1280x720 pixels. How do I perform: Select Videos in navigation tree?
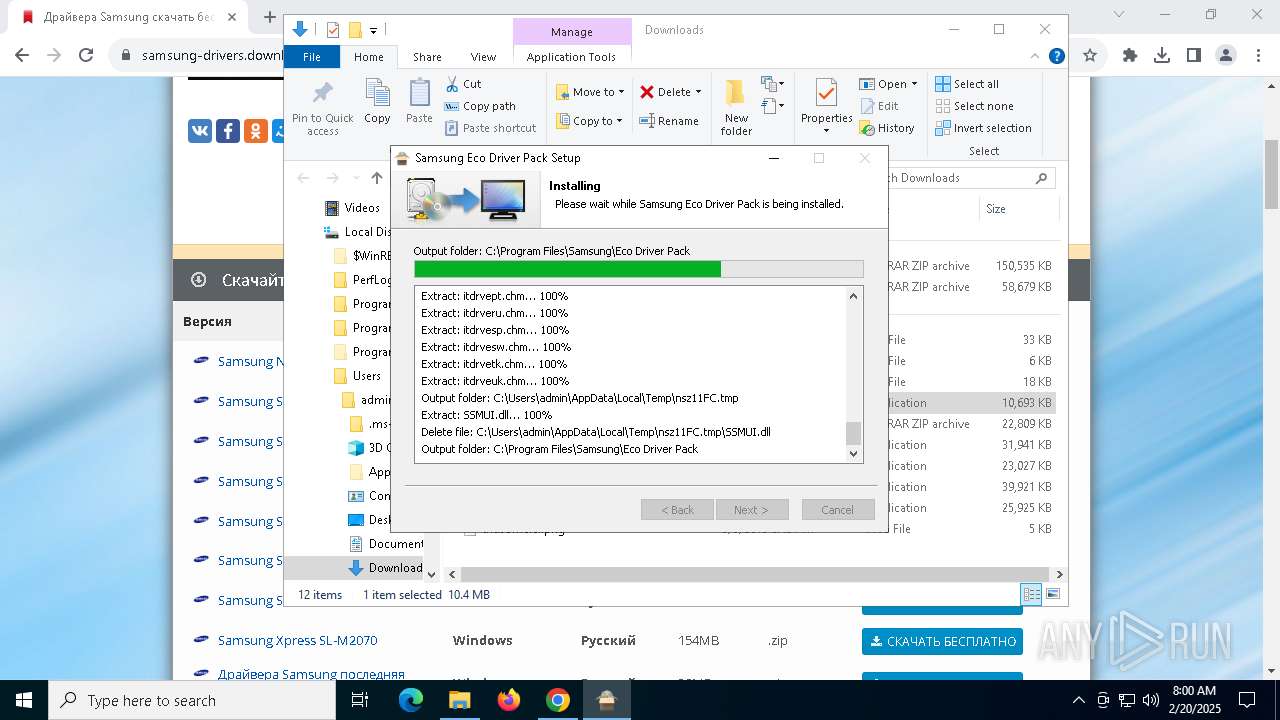click(x=362, y=208)
